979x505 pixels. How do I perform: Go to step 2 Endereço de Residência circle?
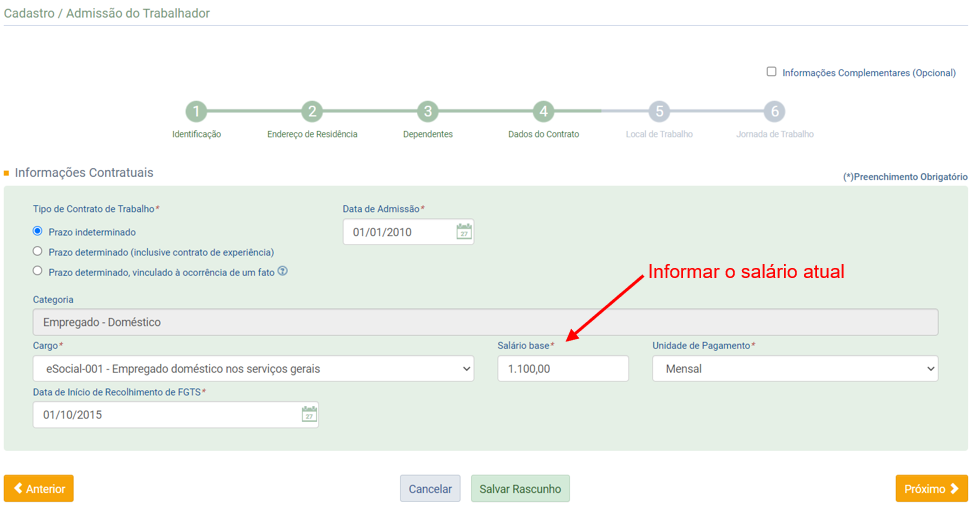312,112
